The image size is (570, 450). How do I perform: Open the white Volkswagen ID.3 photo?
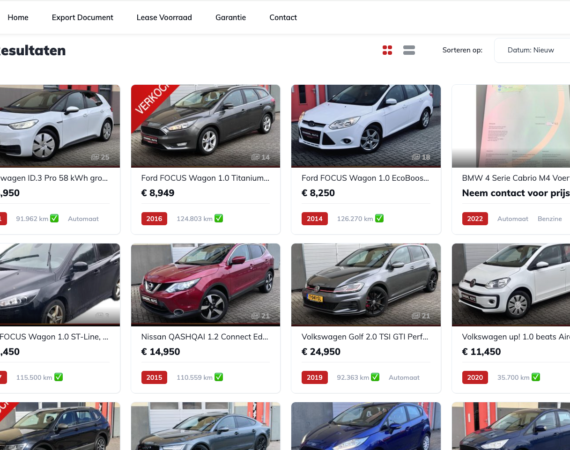(x=60, y=126)
